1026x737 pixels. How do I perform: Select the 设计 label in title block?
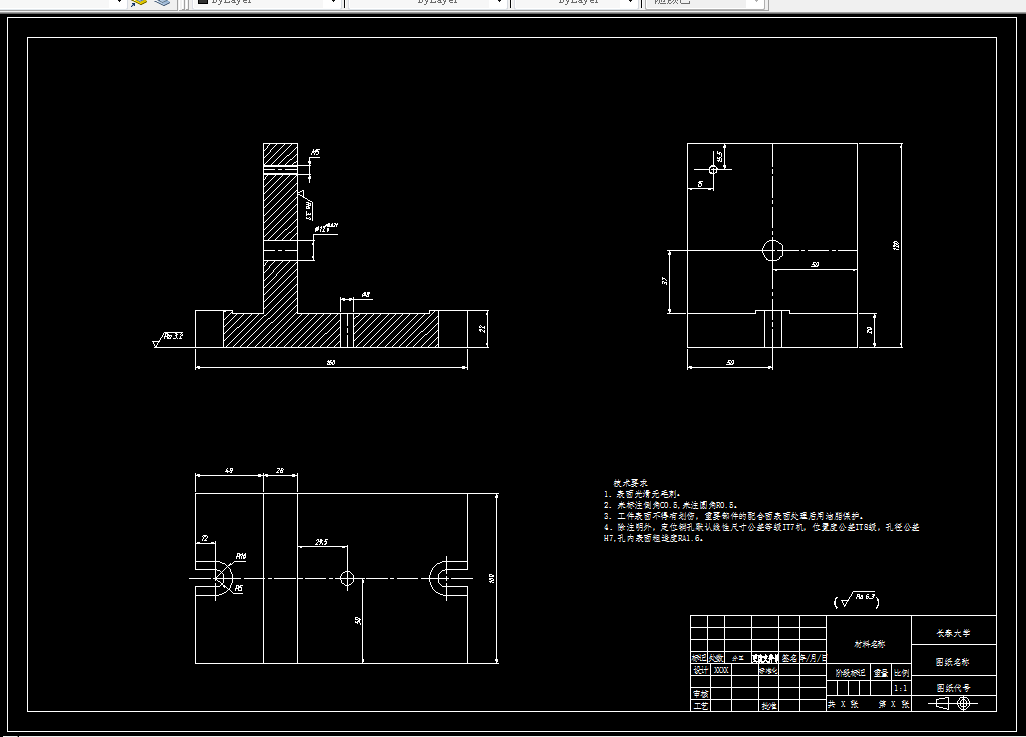pos(700,670)
